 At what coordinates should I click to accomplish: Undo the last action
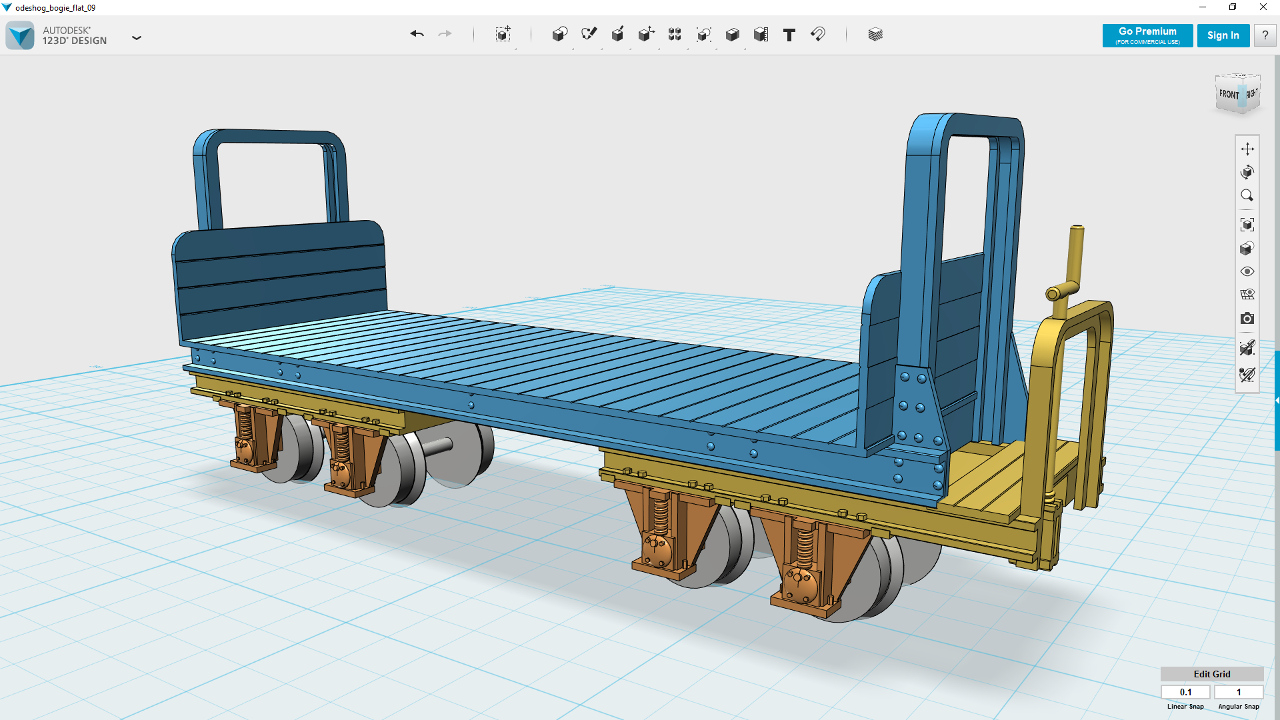pyautogui.click(x=417, y=34)
